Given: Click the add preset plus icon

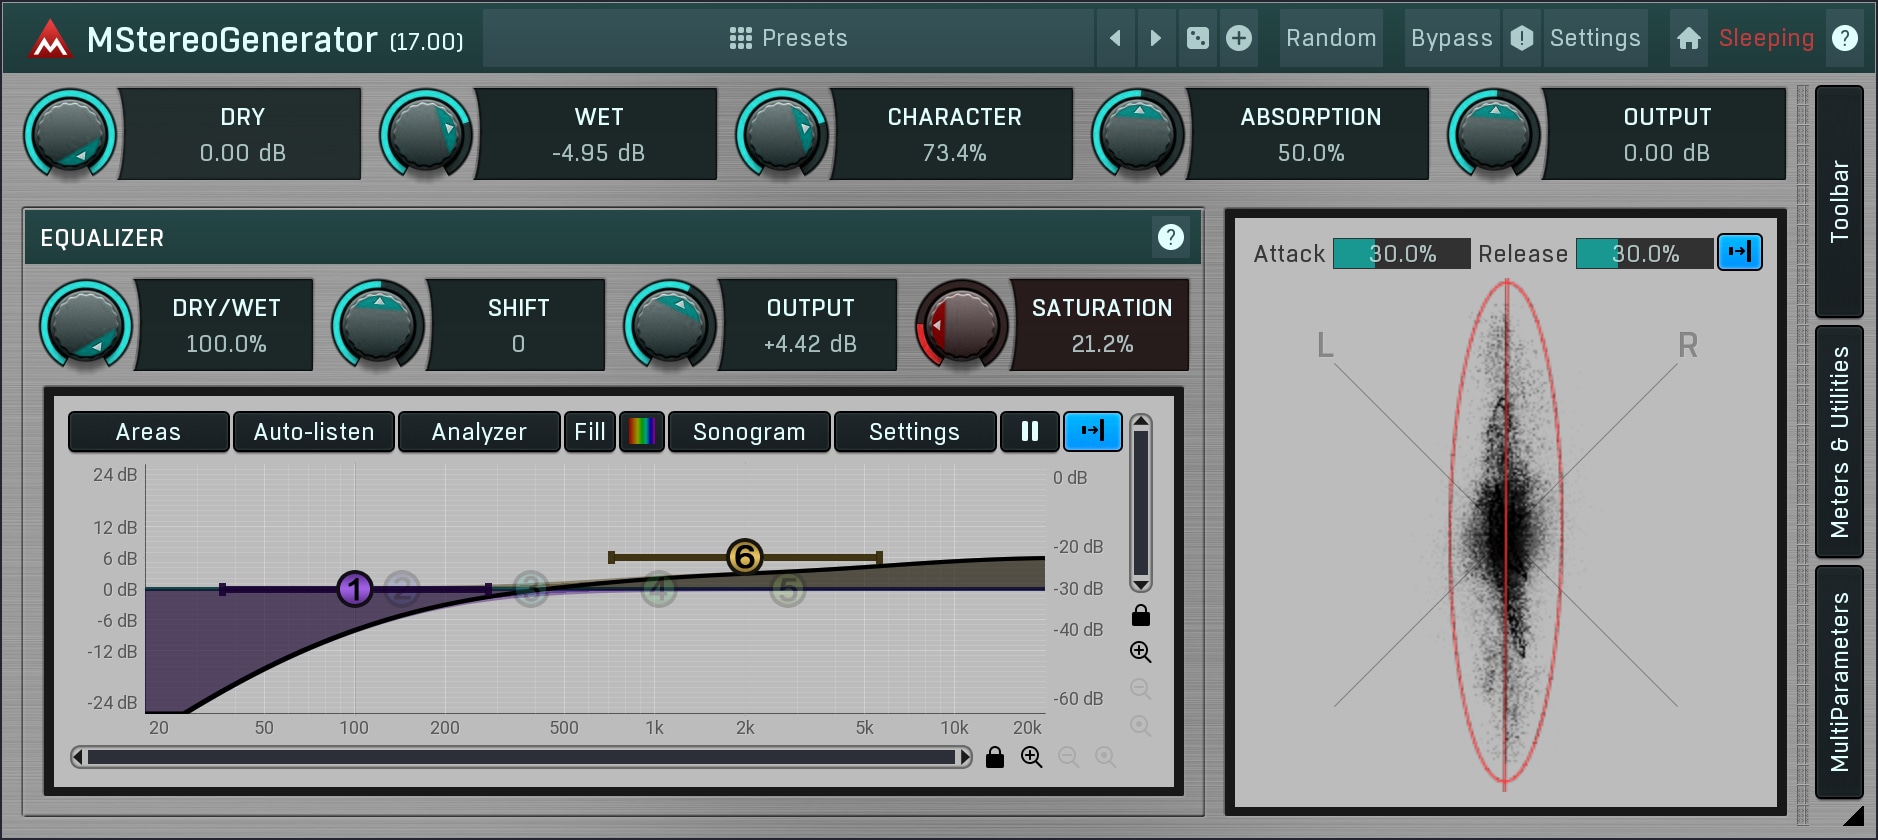Looking at the screenshot, I should tap(1239, 38).
